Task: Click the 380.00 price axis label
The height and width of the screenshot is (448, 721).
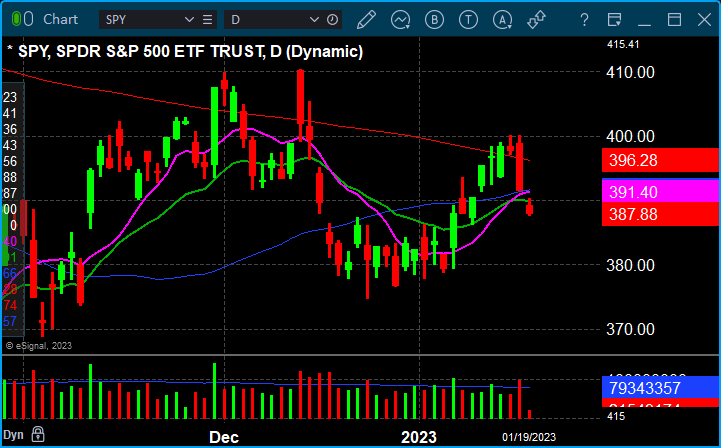Action: coord(630,265)
